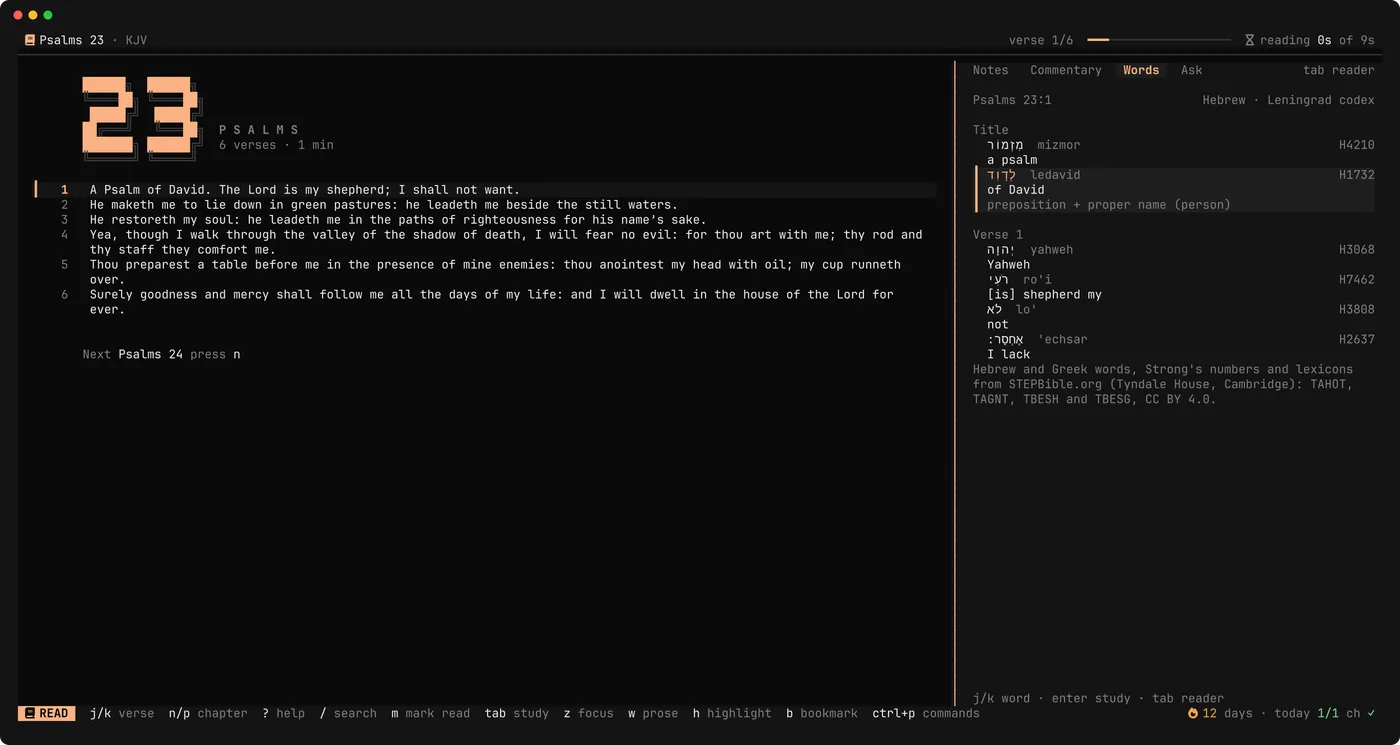Click the hourglass reading timer icon
Screen dimensions: 1400x745
pos(1249,40)
